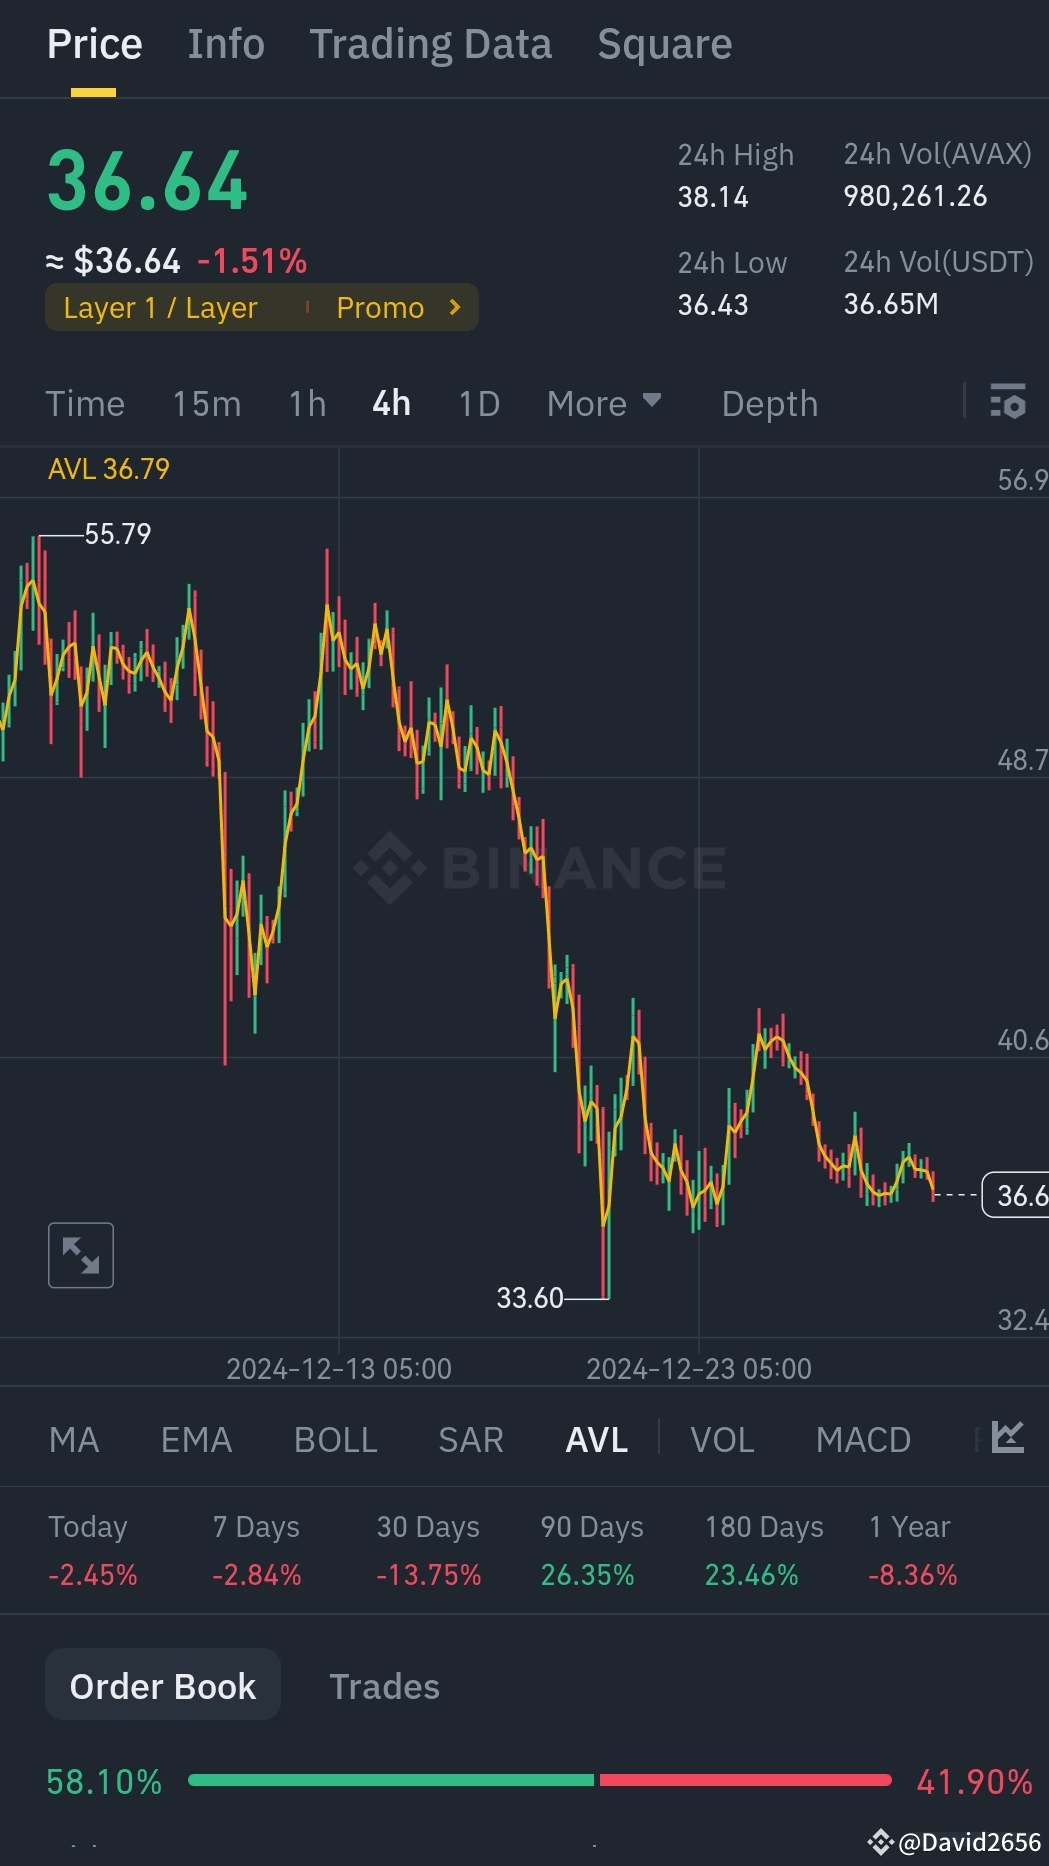This screenshot has width=1049, height=1866.
Task: Open the Depth view
Action: click(x=769, y=403)
